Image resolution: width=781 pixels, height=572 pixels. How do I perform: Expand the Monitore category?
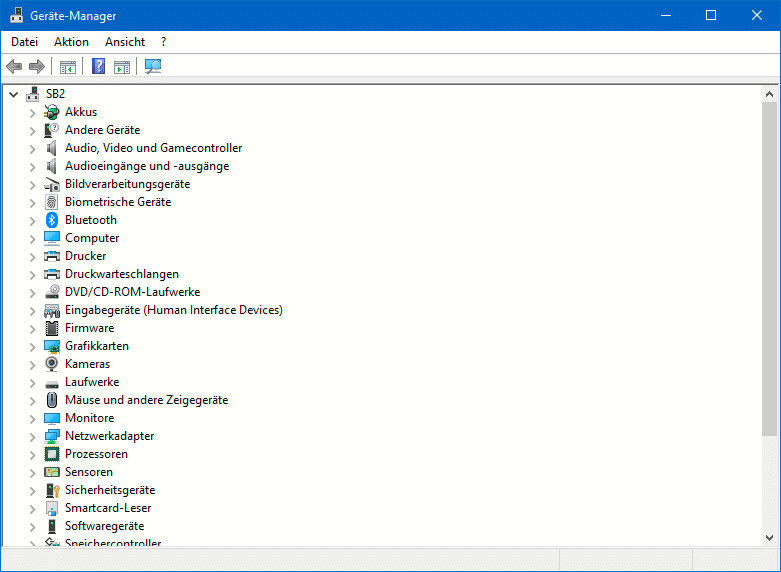[x=32, y=419]
